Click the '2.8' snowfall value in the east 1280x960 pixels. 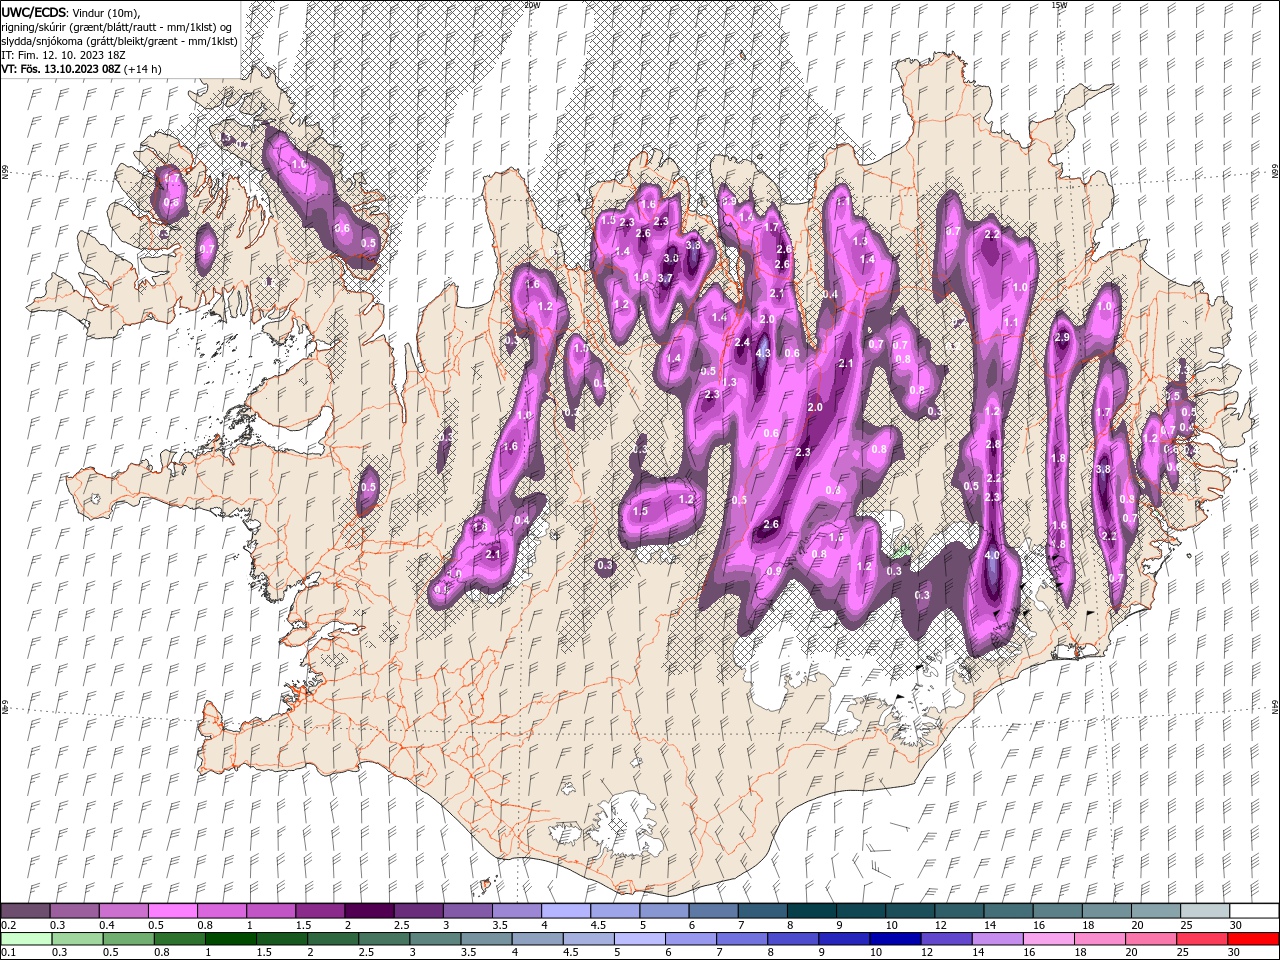click(x=993, y=444)
